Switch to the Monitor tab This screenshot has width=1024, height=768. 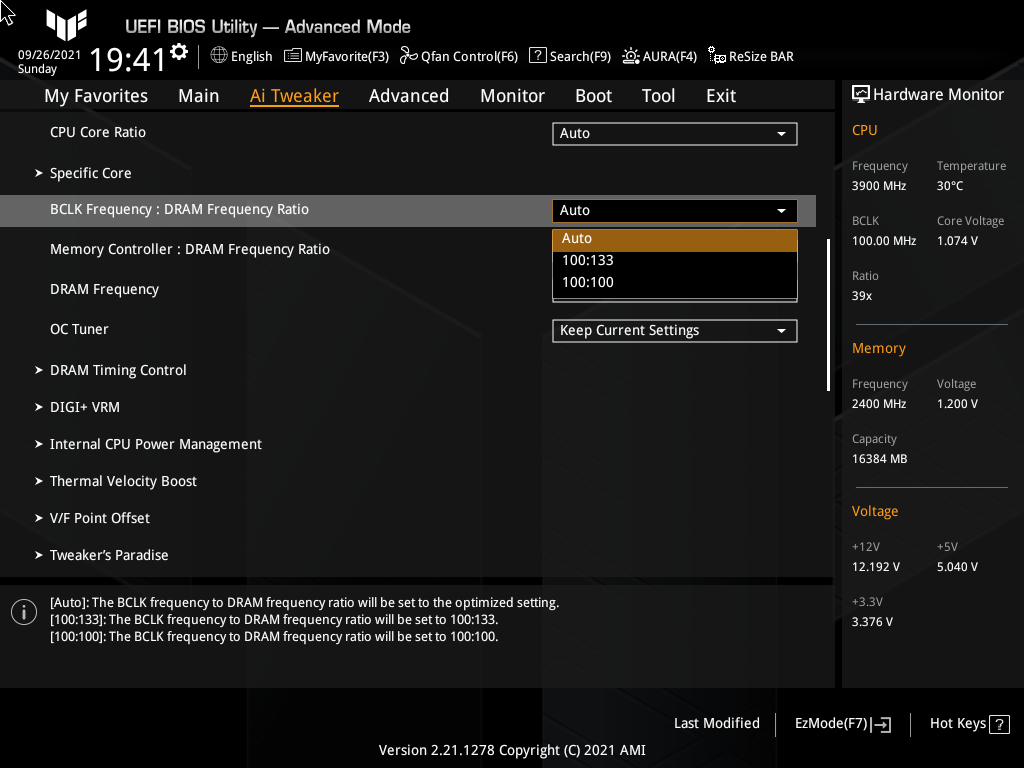(512, 95)
